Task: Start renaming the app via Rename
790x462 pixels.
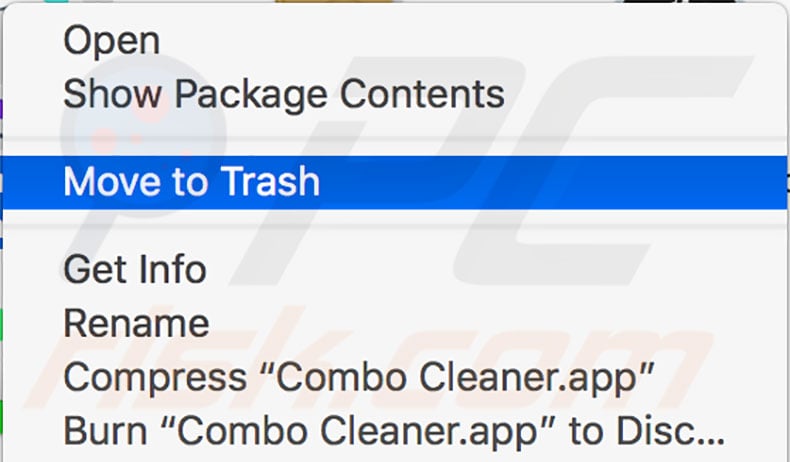Action: tap(136, 323)
